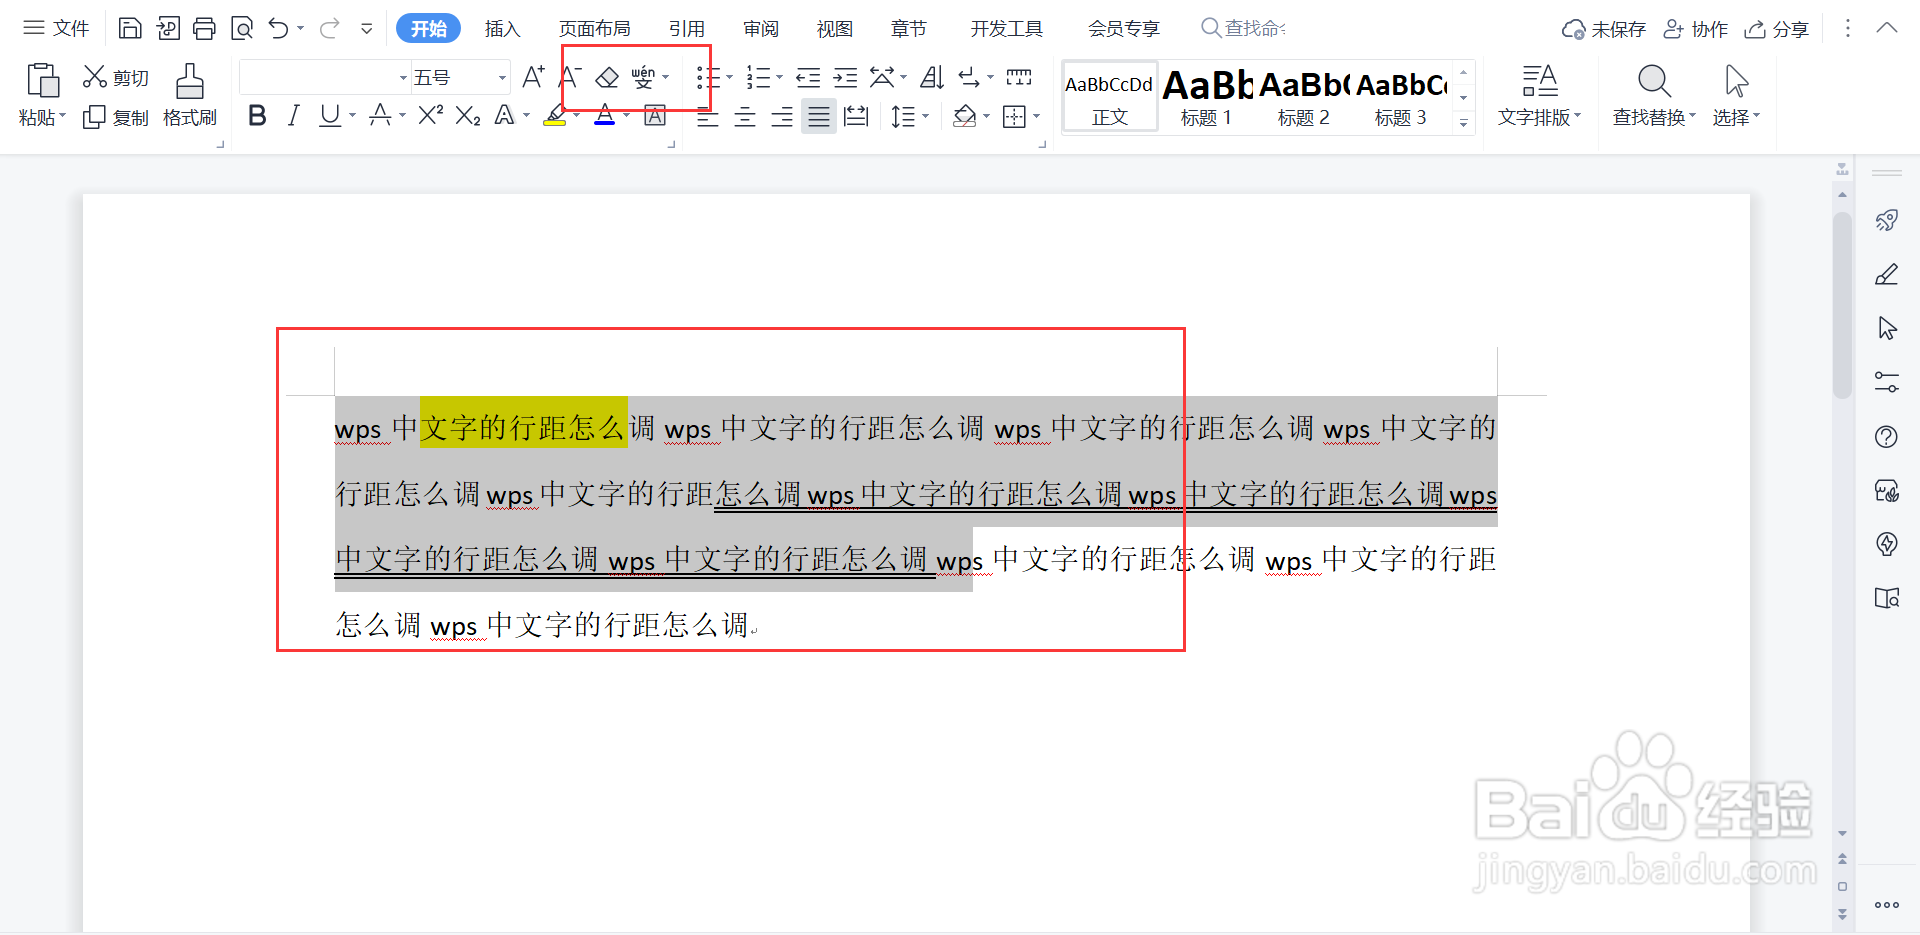The image size is (1920, 935).
Task: Apply blue font color
Action: click(x=605, y=116)
